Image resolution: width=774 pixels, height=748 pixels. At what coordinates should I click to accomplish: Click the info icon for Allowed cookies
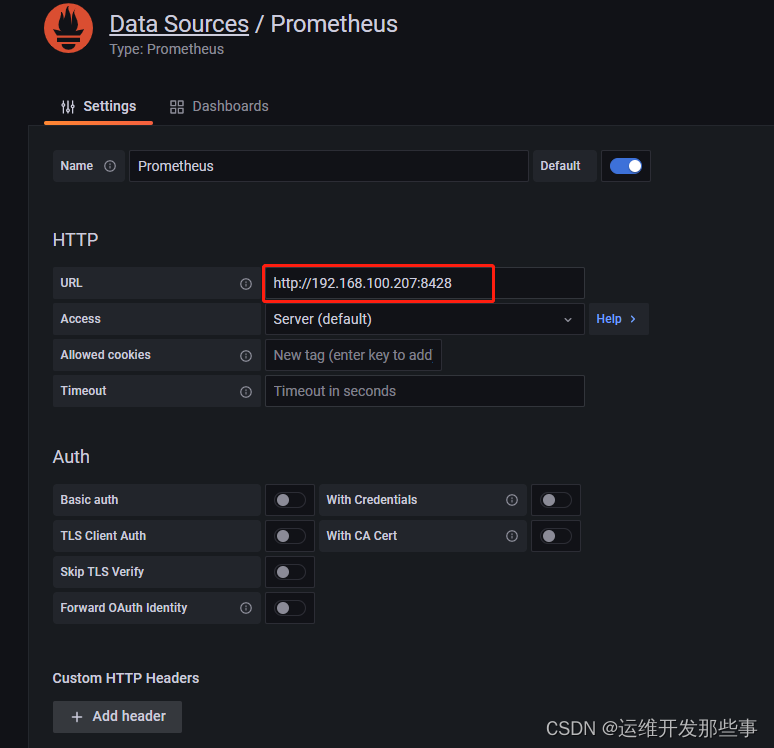coord(246,356)
